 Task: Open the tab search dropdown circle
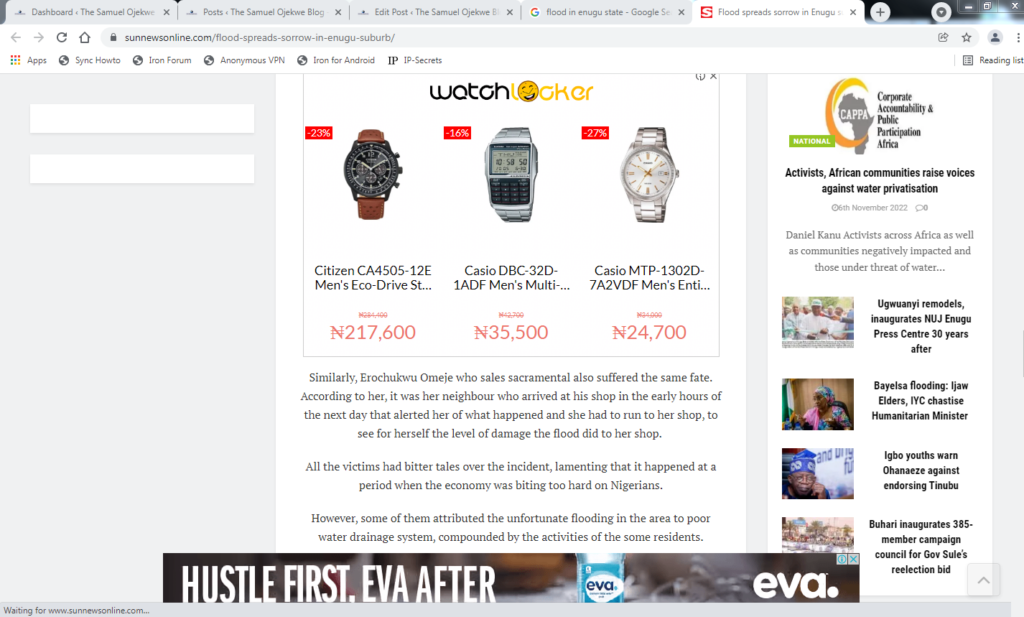coord(941,12)
